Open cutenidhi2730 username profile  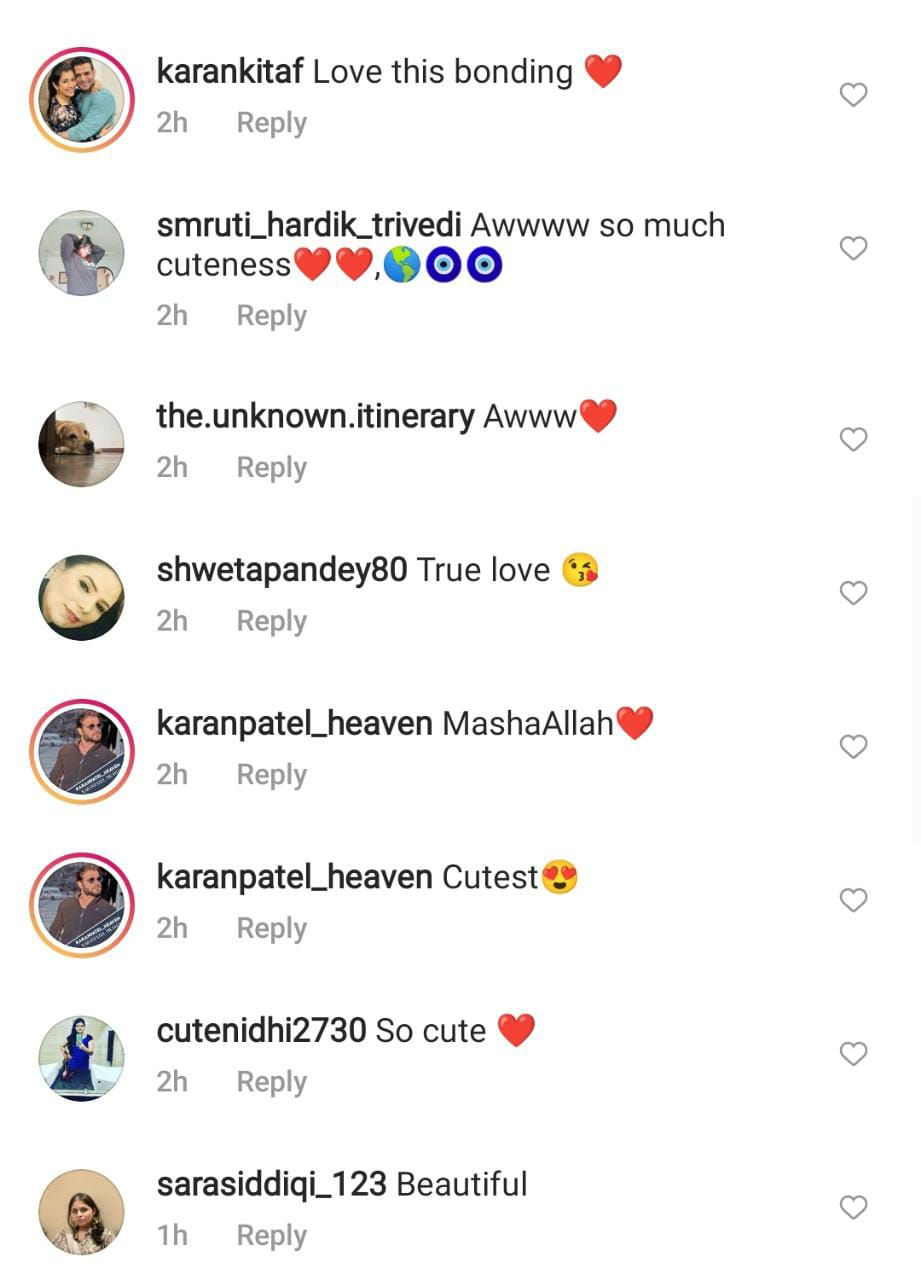[x=262, y=1031]
